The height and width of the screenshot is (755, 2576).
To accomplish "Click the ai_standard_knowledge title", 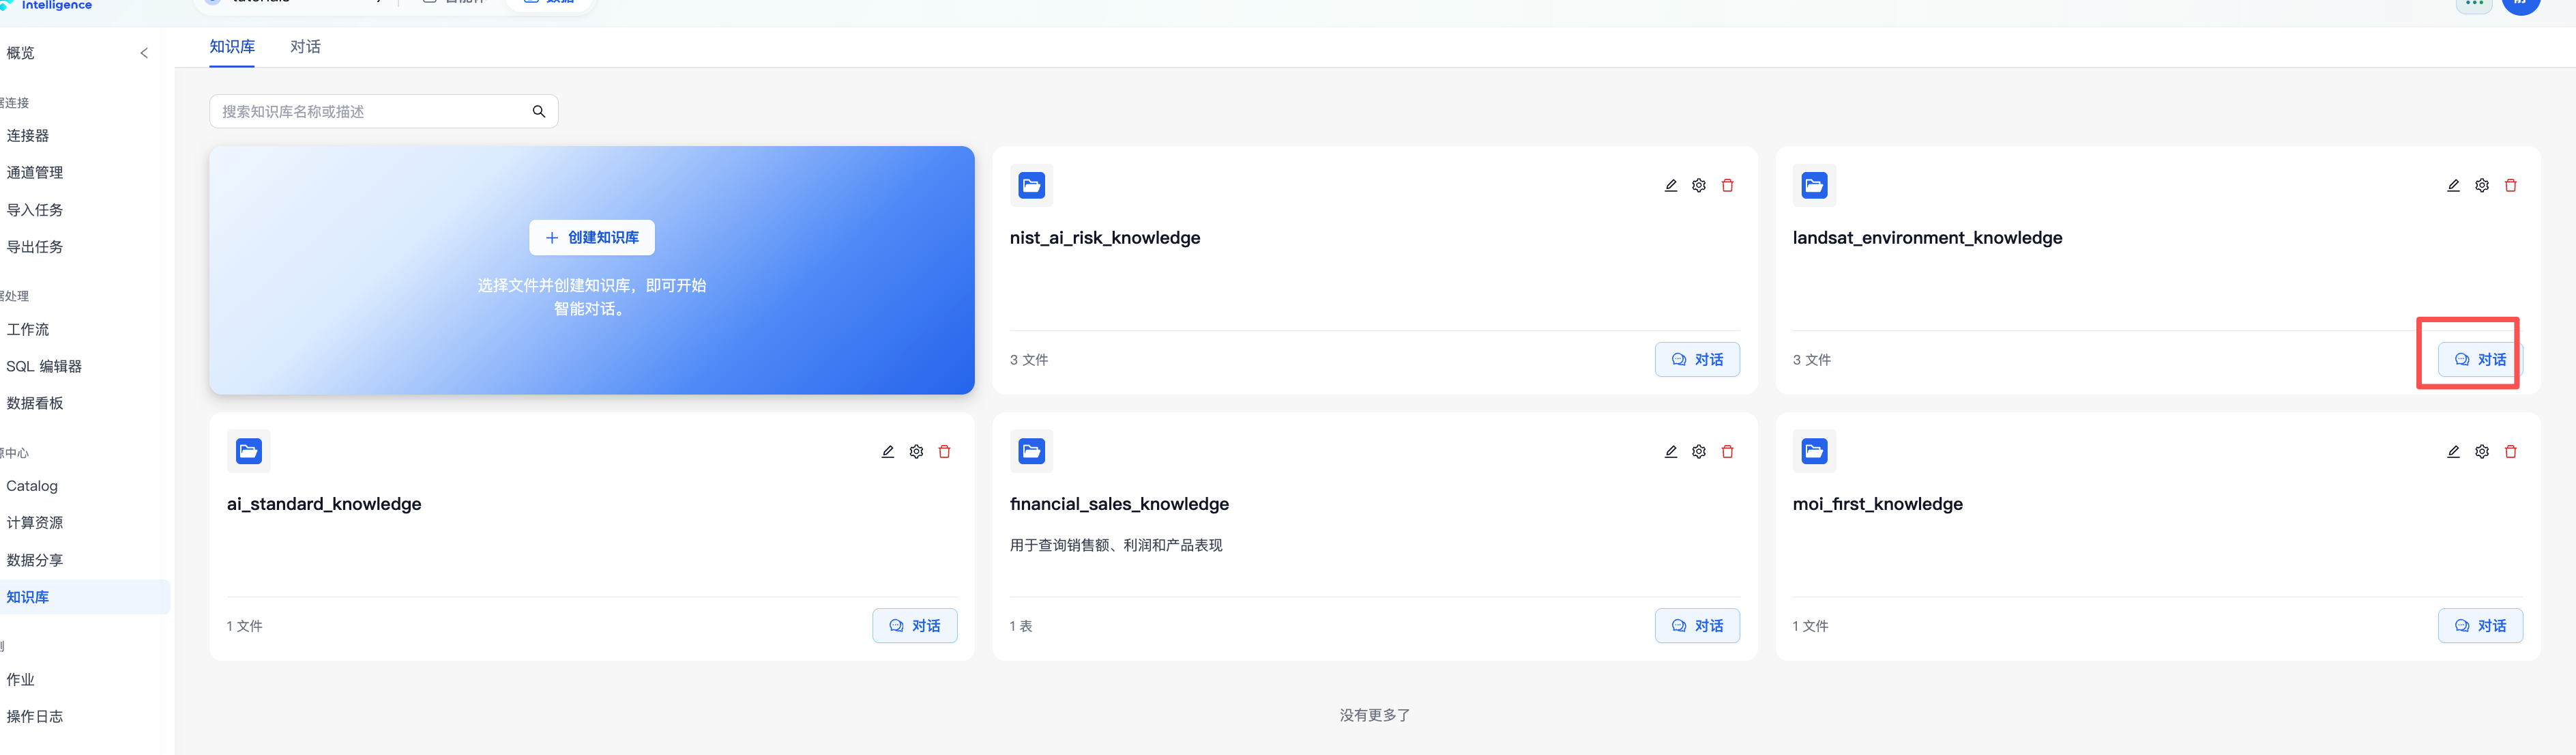I will [x=324, y=504].
